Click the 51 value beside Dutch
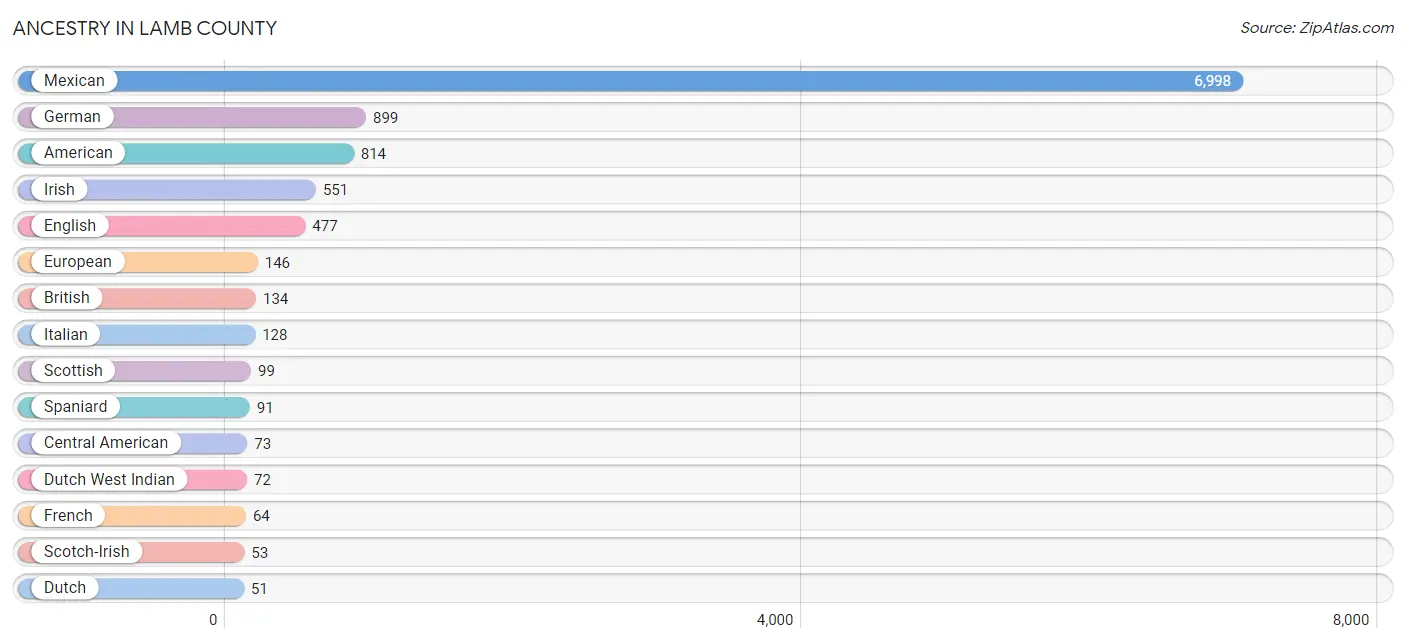The width and height of the screenshot is (1406, 644). [259, 589]
